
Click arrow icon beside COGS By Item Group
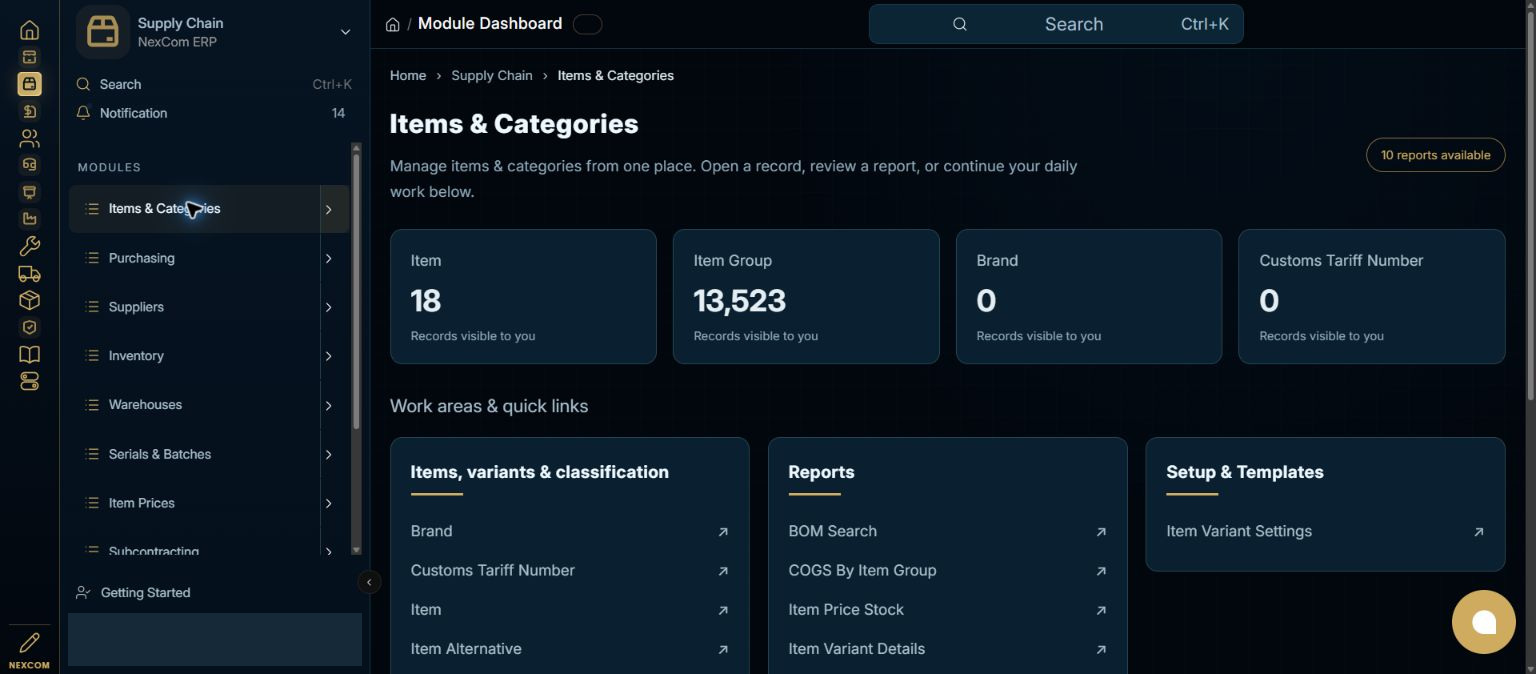tap(1101, 571)
